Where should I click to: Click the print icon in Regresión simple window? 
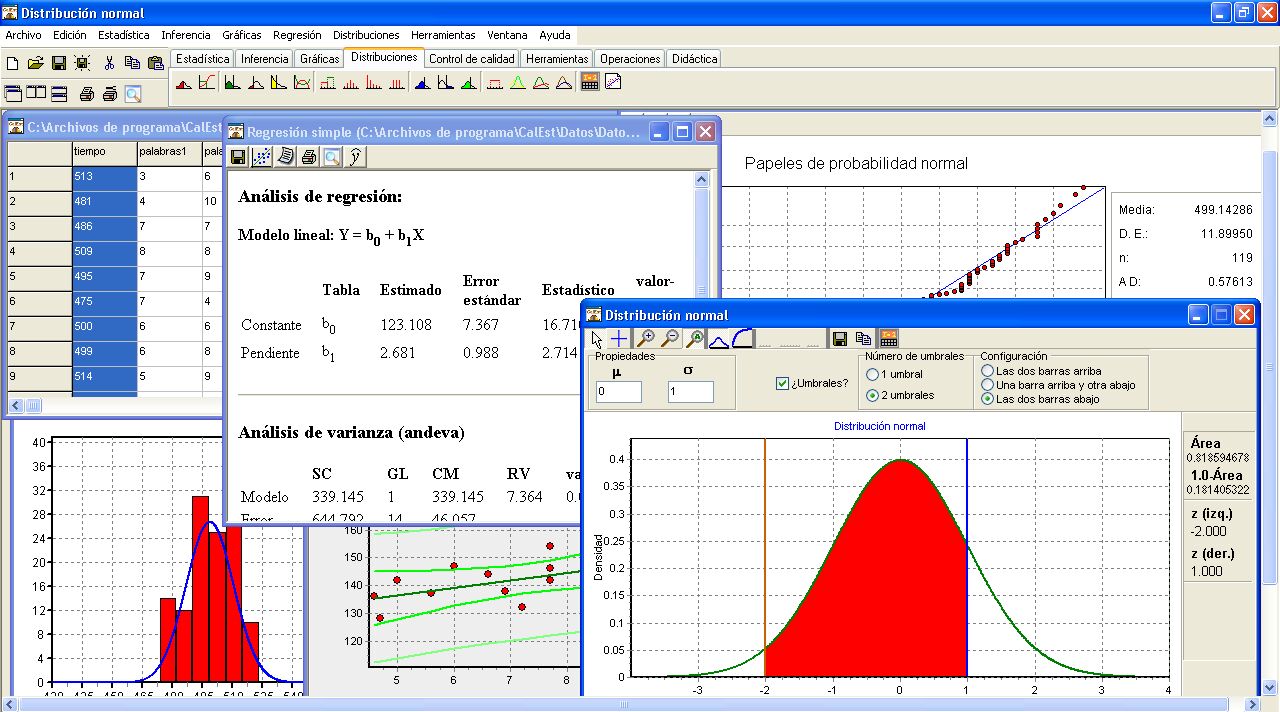pyautogui.click(x=309, y=156)
